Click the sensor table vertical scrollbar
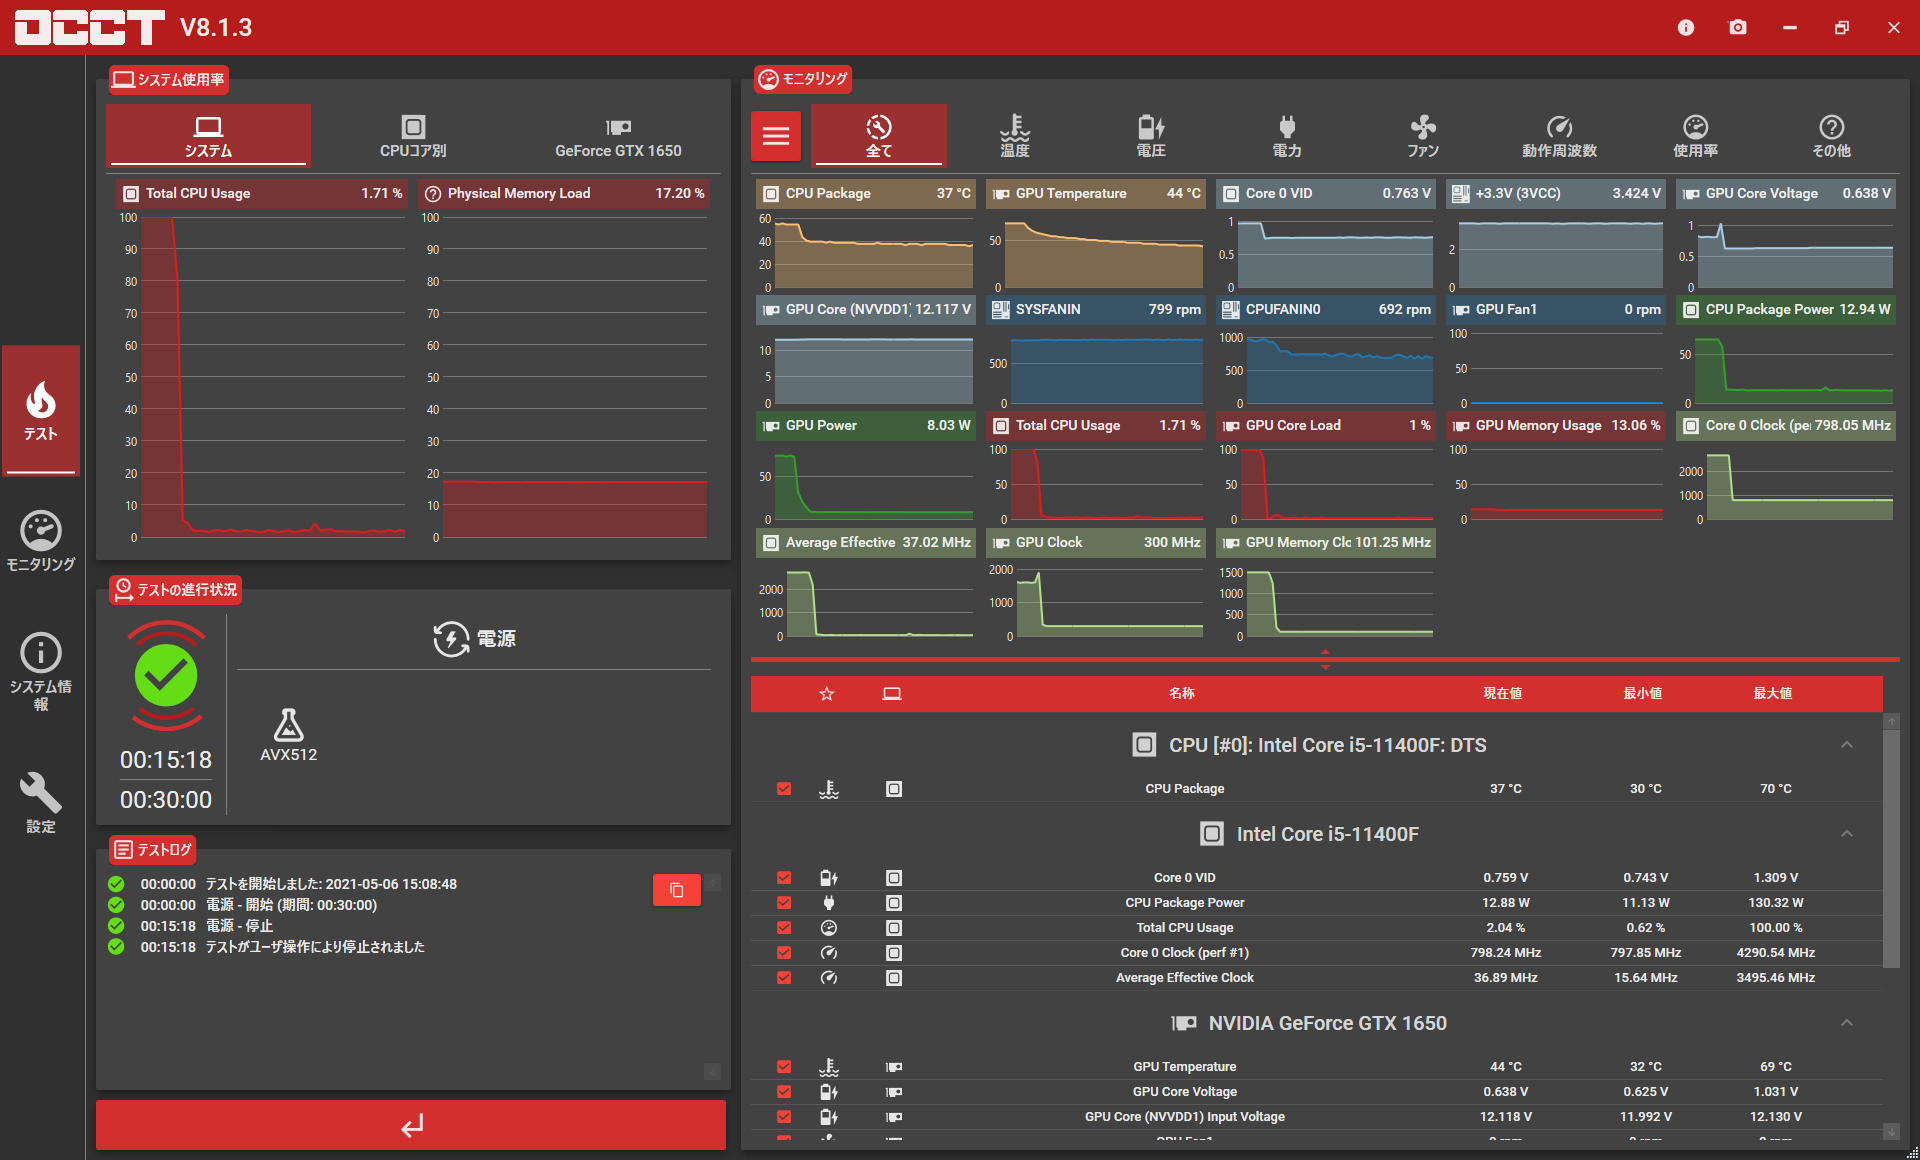This screenshot has height=1160, width=1920. pyautogui.click(x=1890, y=850)
